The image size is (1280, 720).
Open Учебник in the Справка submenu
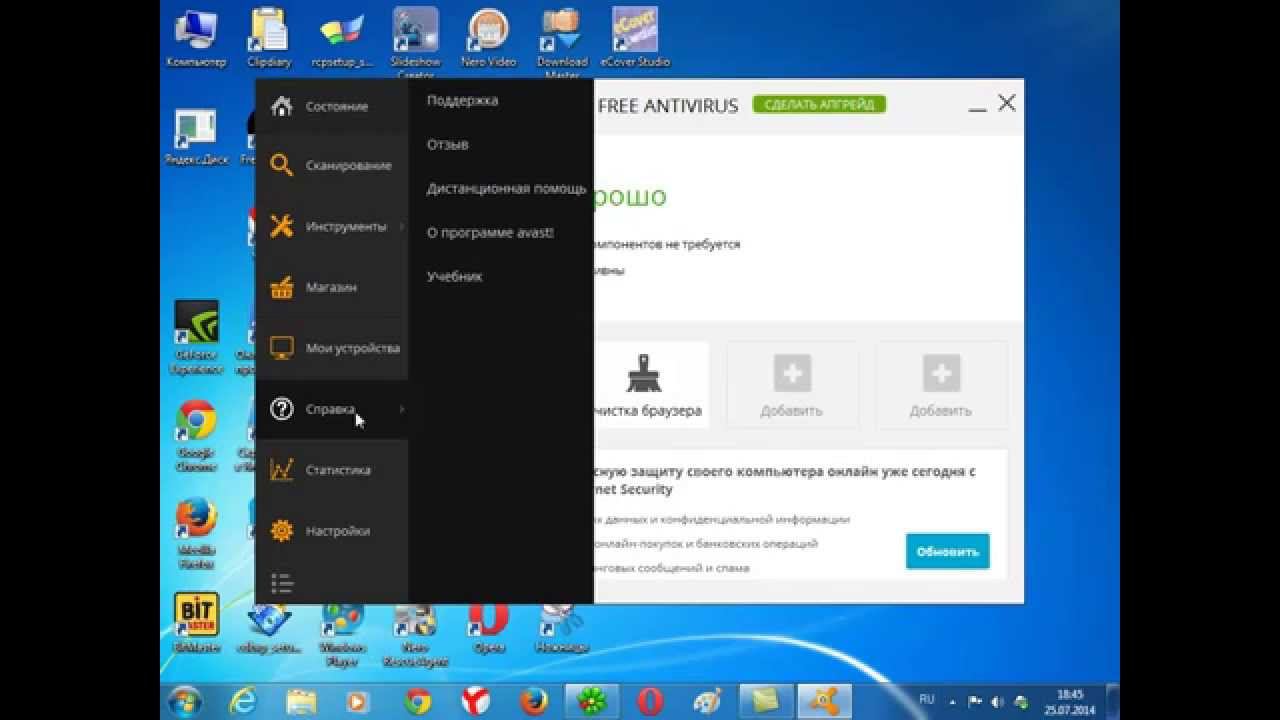(454, 276)
